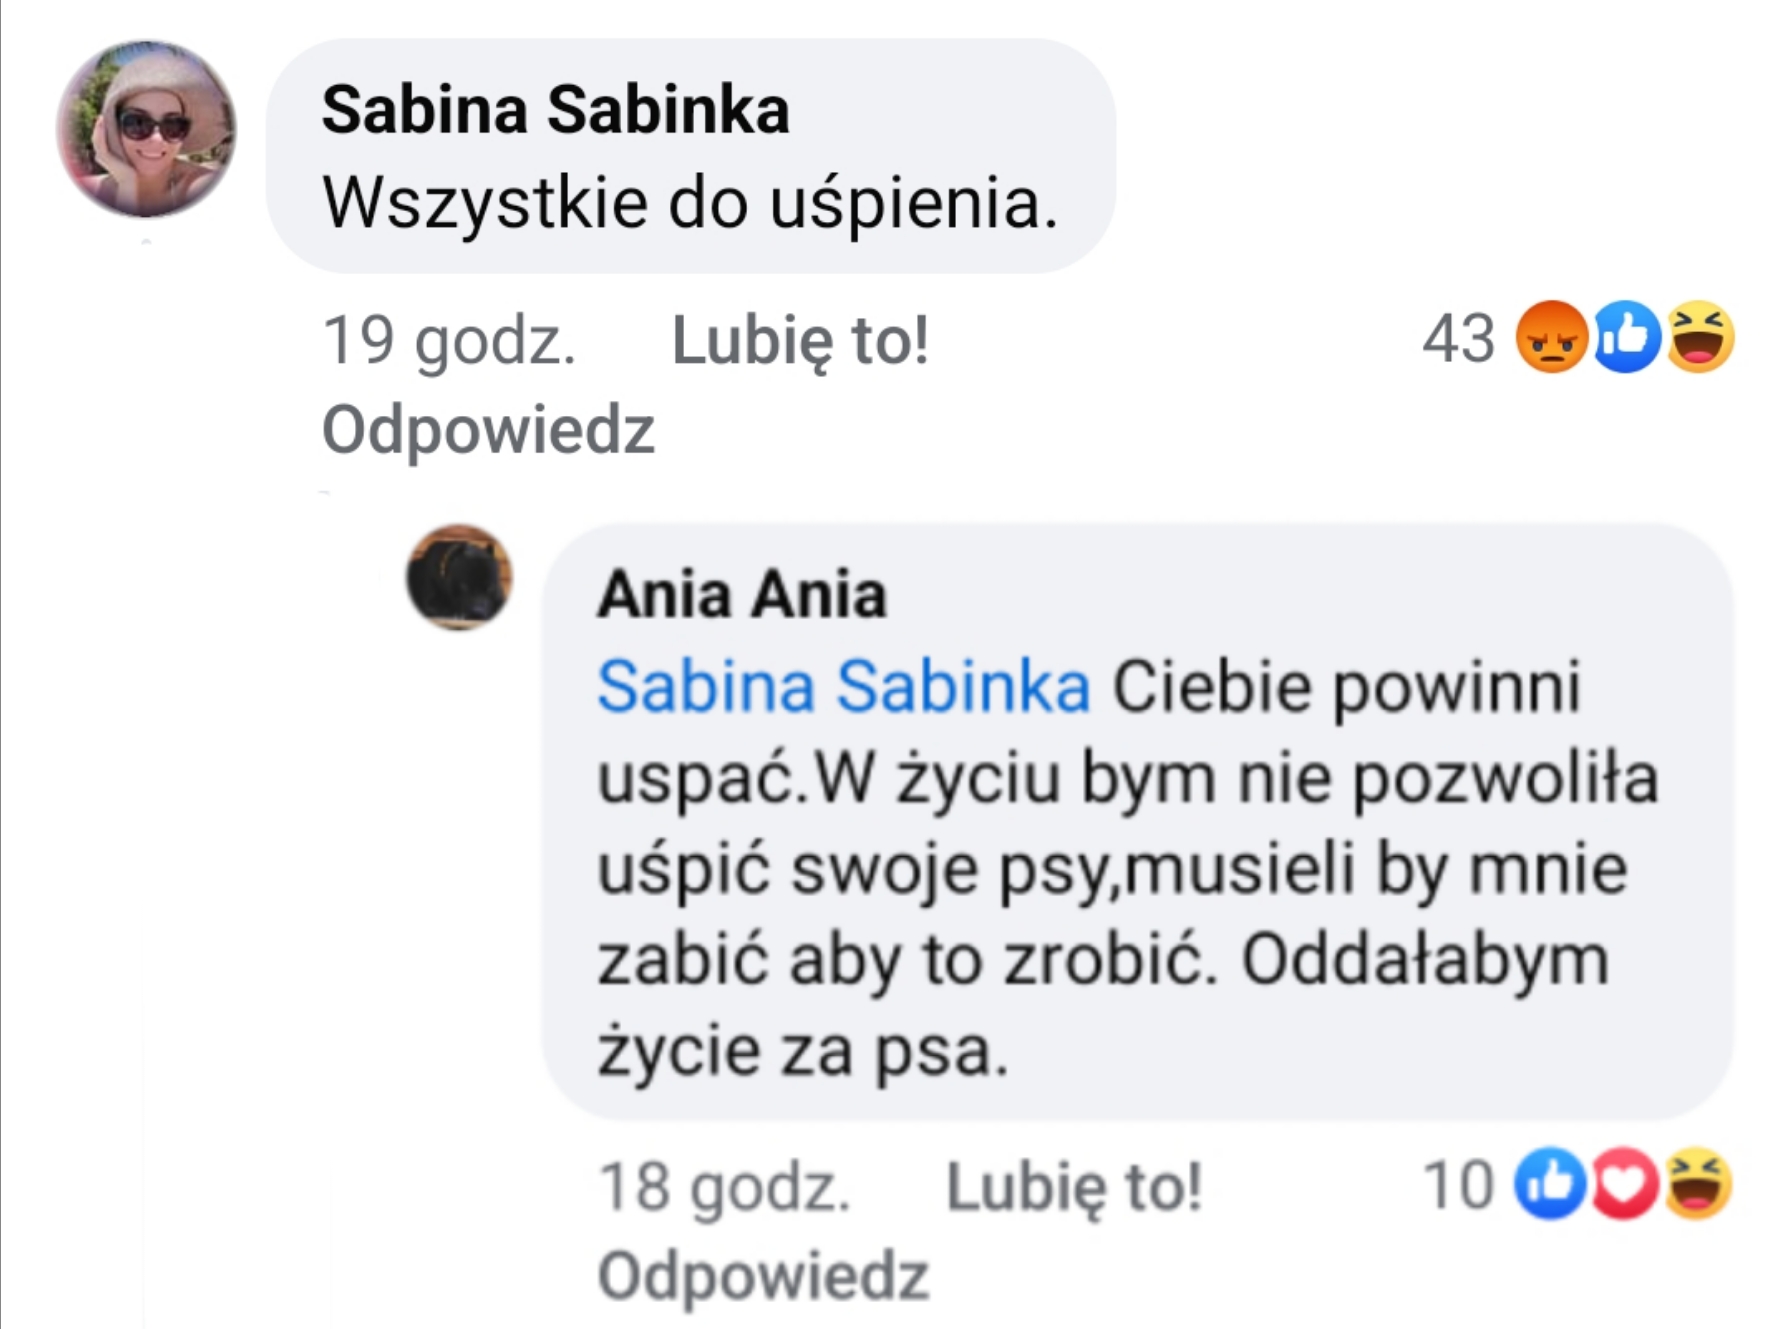Click the "19 godz." timestamp

click(449, 341)
